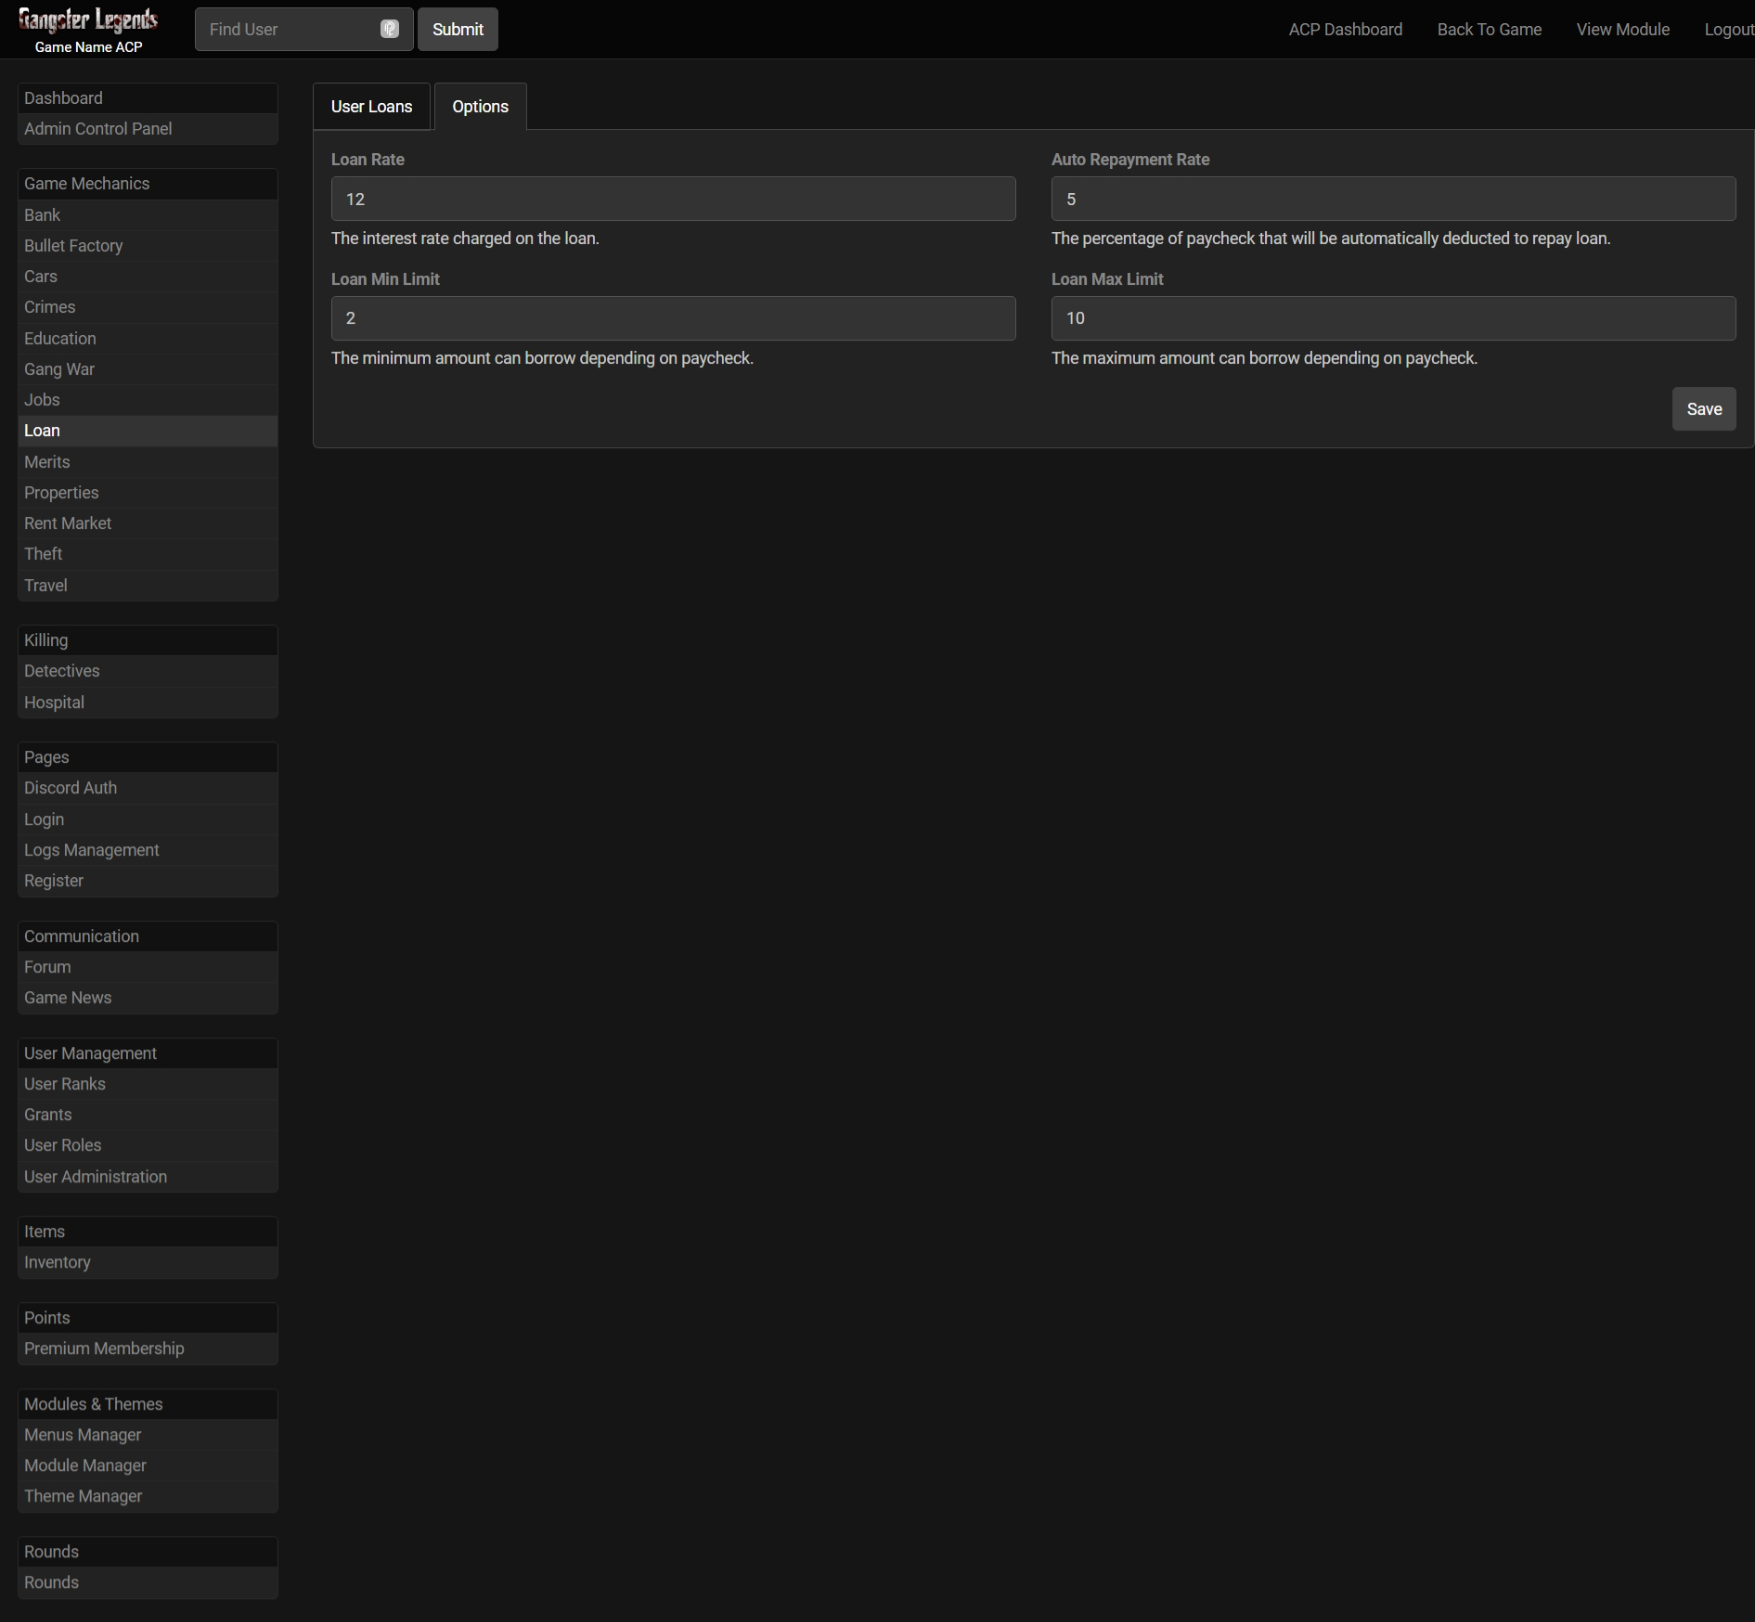Open Premium Membership settings
1755x1622 pixels.
(x=104, y=1349)
